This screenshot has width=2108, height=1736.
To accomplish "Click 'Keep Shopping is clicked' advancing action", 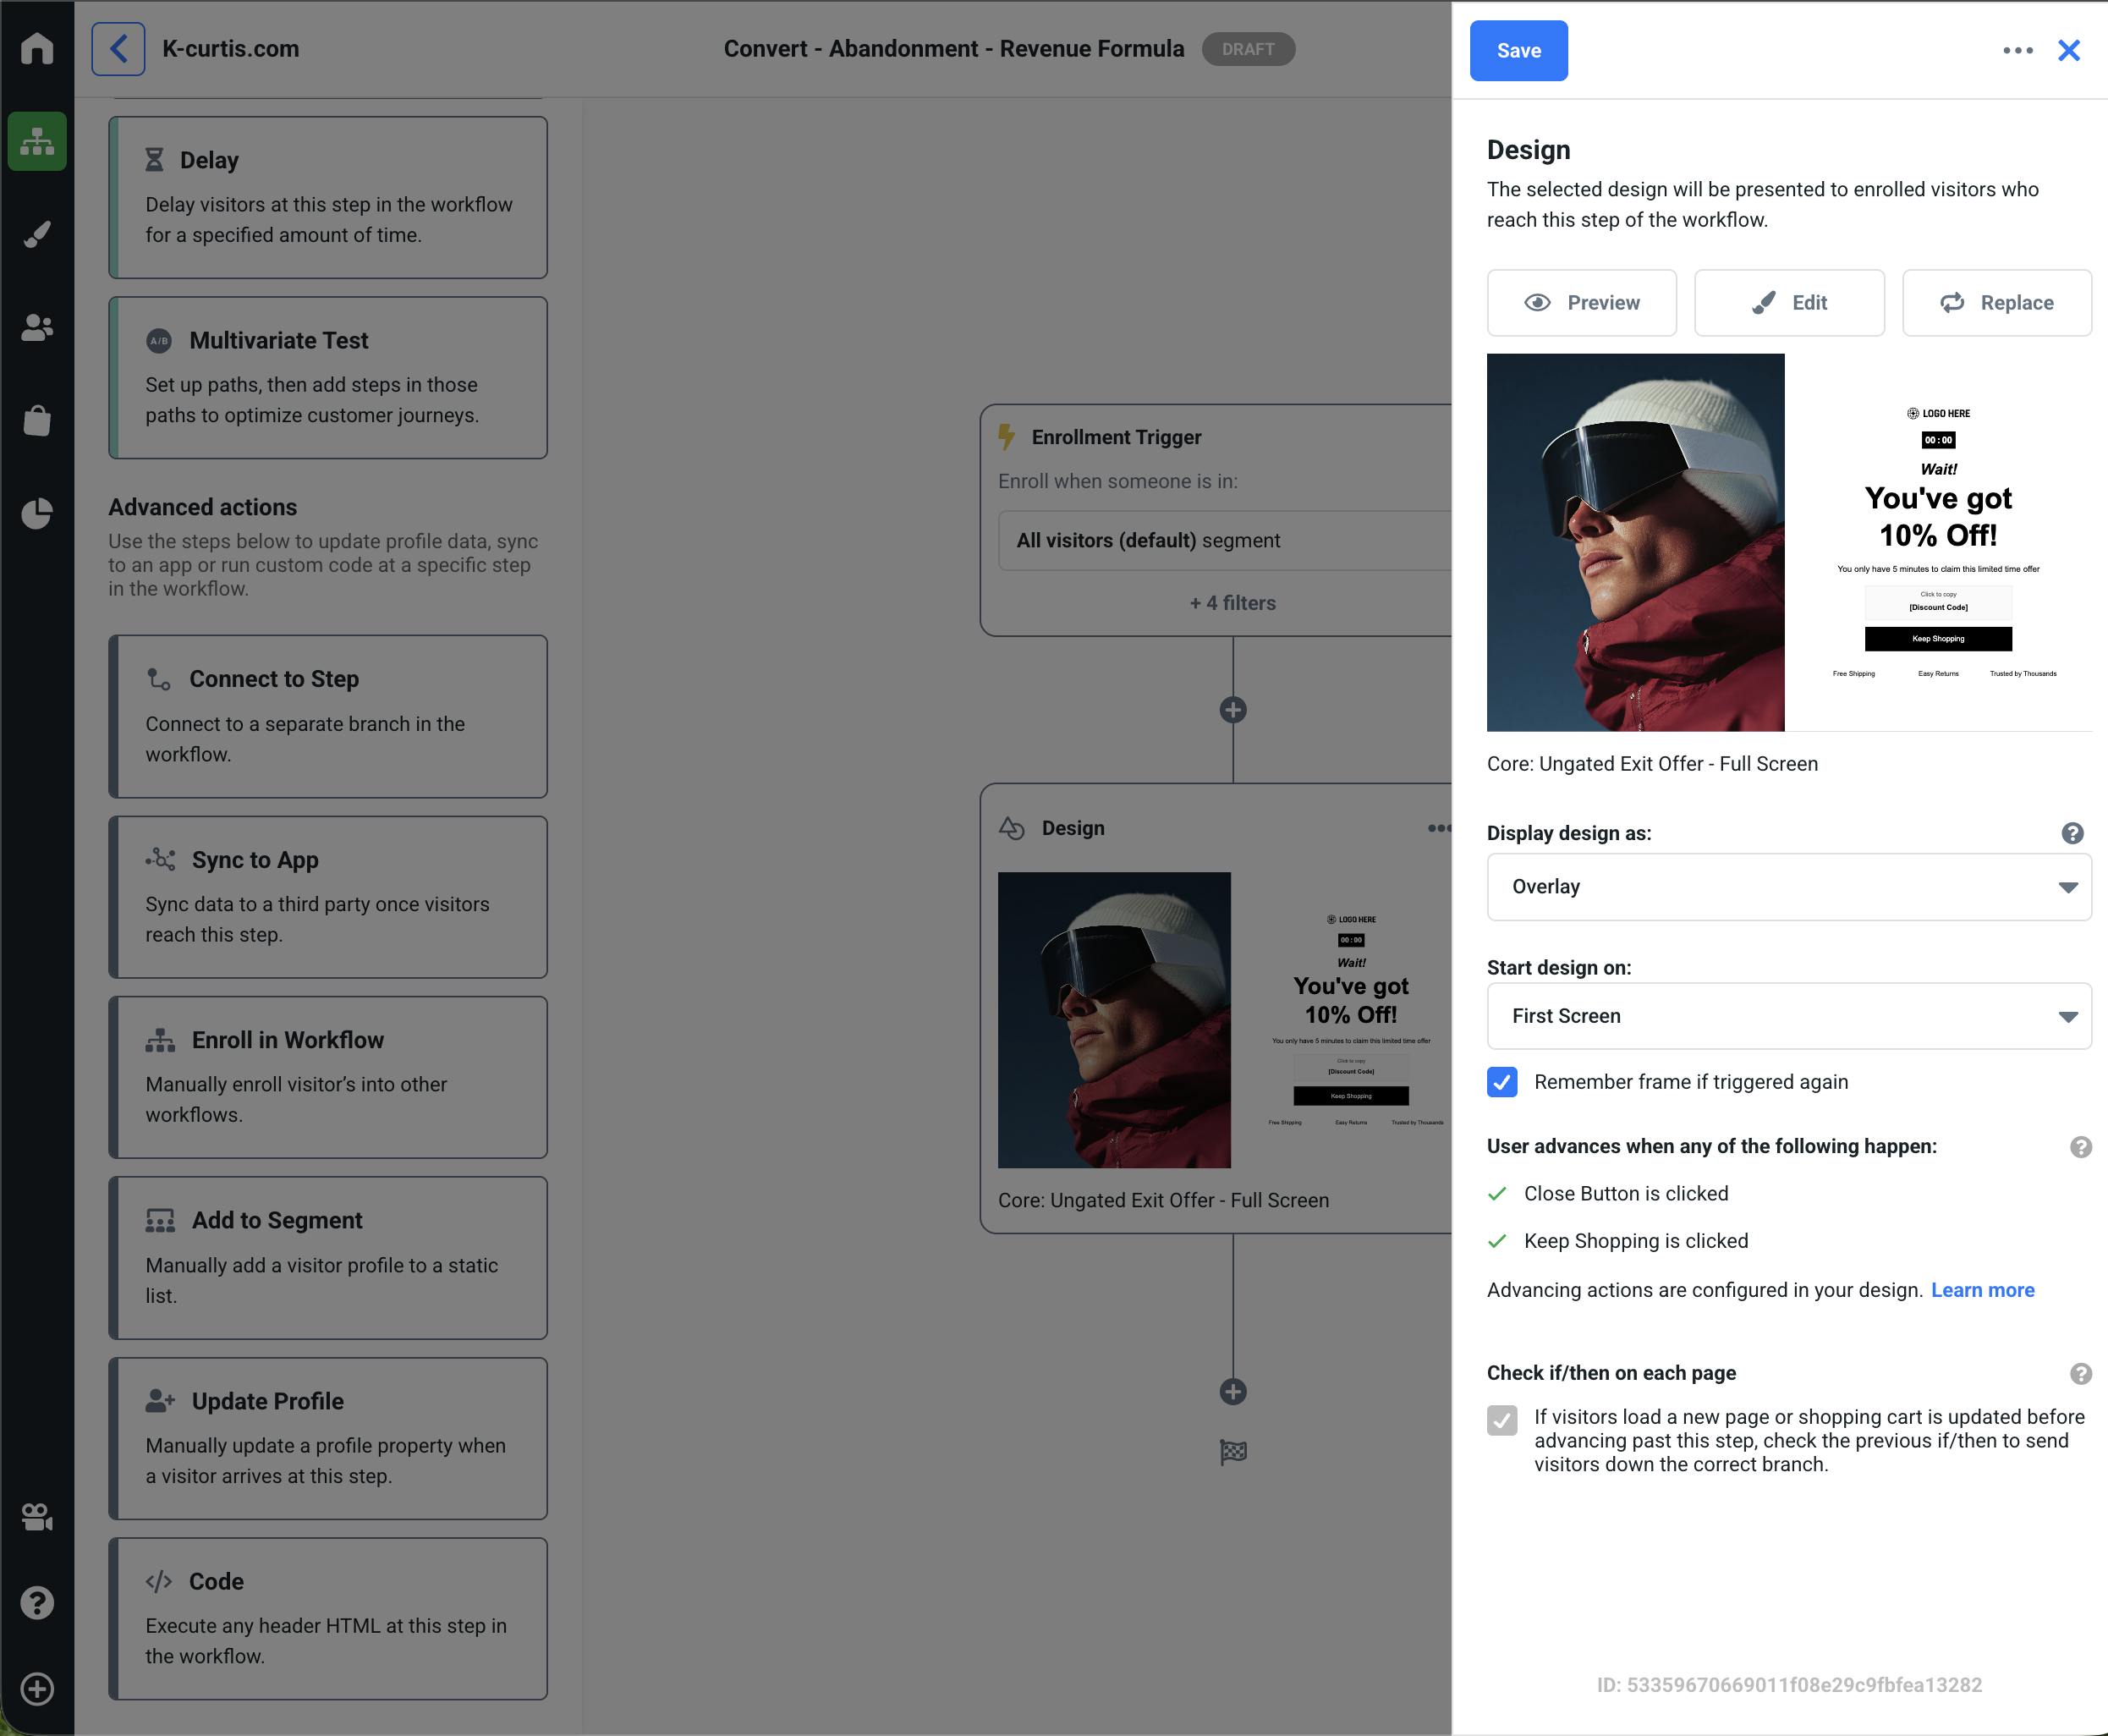I will (1635, 1241).
